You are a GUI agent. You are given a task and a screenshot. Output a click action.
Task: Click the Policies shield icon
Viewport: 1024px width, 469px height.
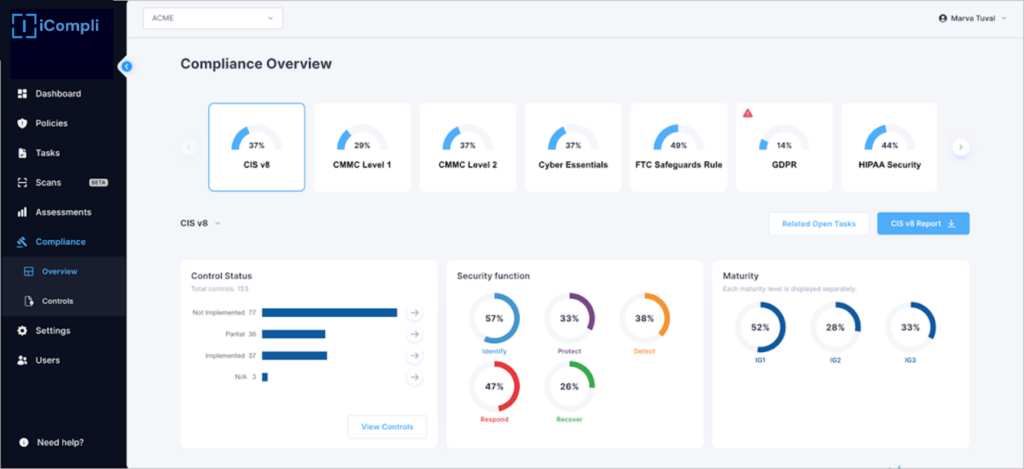coord(23,123)
